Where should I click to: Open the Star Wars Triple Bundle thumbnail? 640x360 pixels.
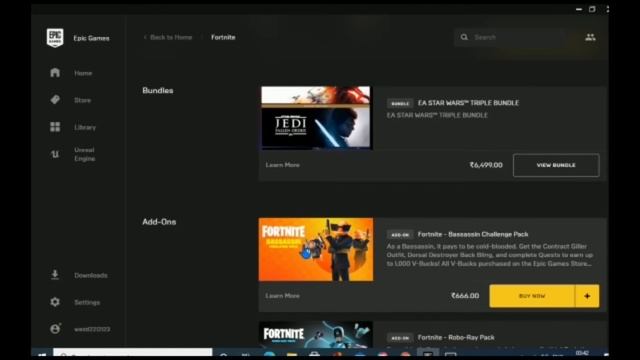[x=316, y=118]
